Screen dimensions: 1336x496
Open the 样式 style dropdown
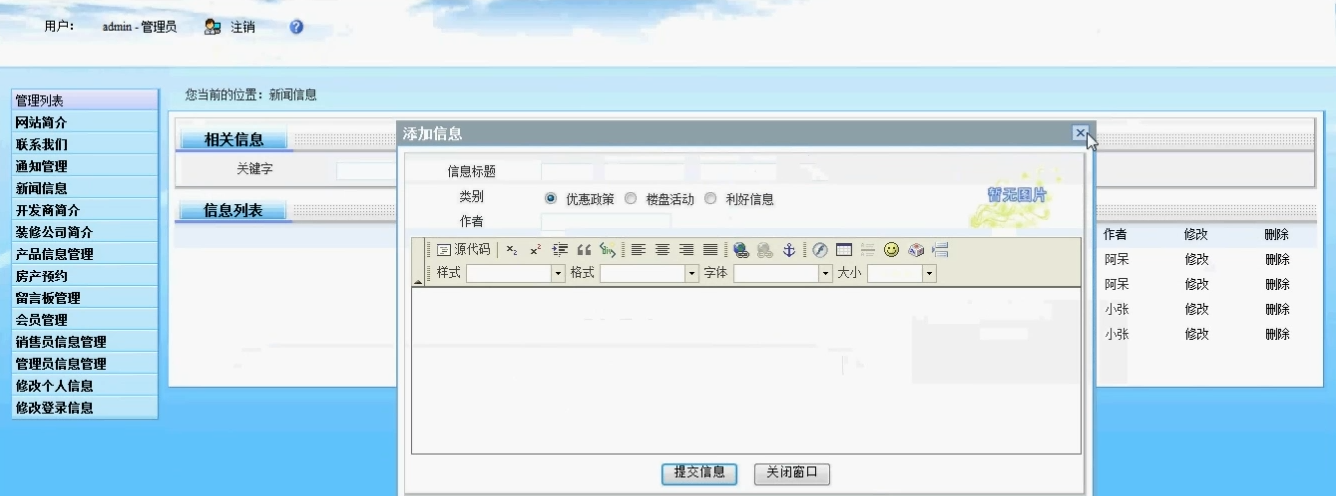516,273
